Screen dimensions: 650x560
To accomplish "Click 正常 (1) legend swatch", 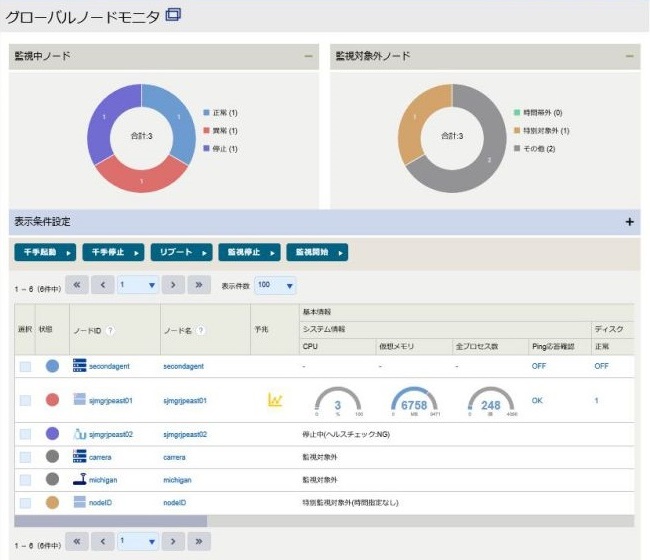I will (x=206, y=112).
